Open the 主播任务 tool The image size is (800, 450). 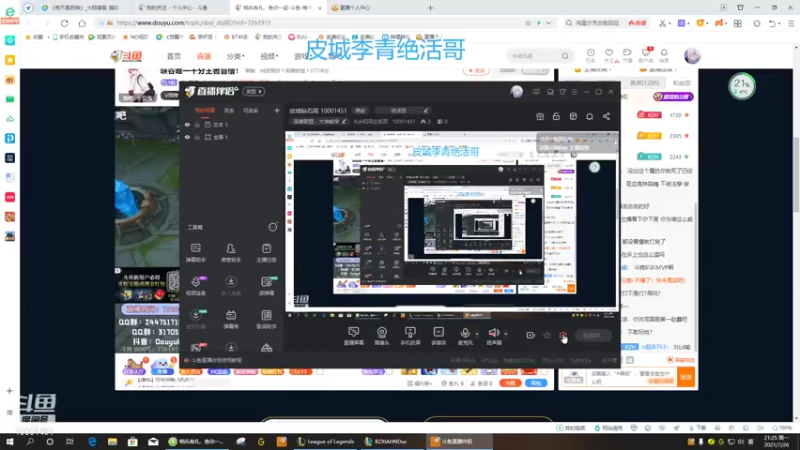[x=266, y=253]
